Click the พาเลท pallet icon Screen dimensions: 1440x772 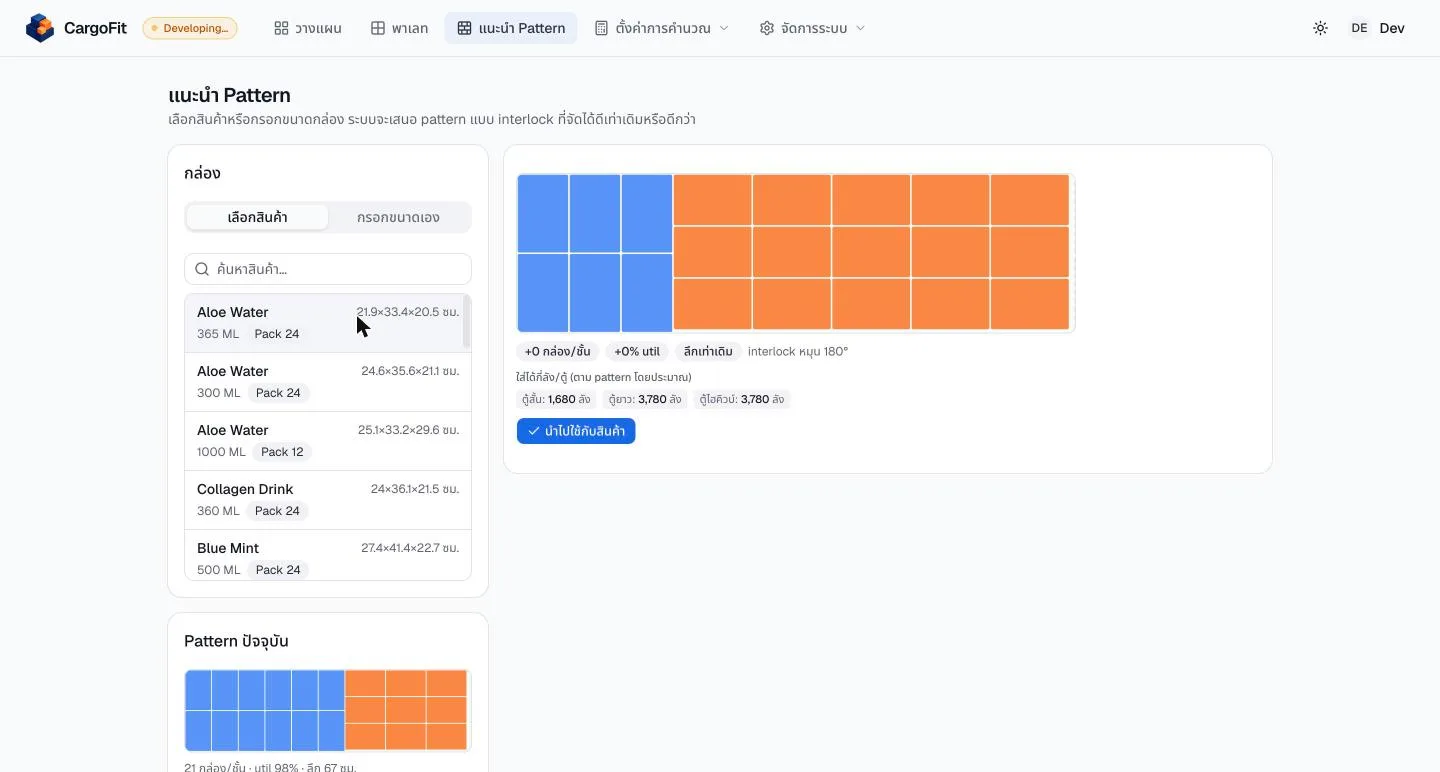pyautogui.click(x=378, y=28)
